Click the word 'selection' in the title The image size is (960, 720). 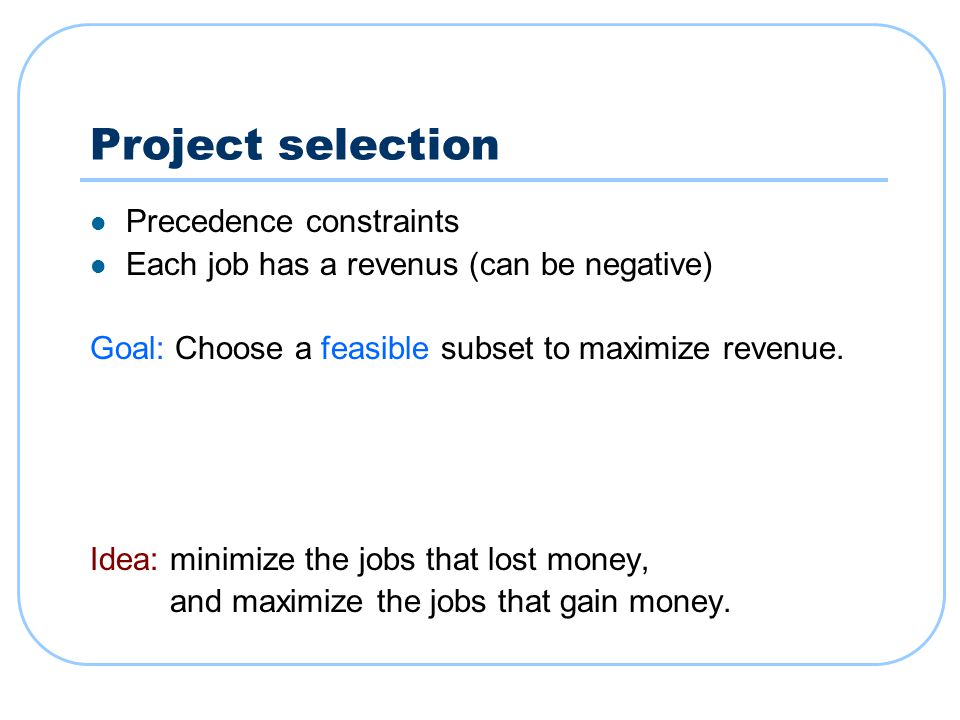[x=389, y=145]
